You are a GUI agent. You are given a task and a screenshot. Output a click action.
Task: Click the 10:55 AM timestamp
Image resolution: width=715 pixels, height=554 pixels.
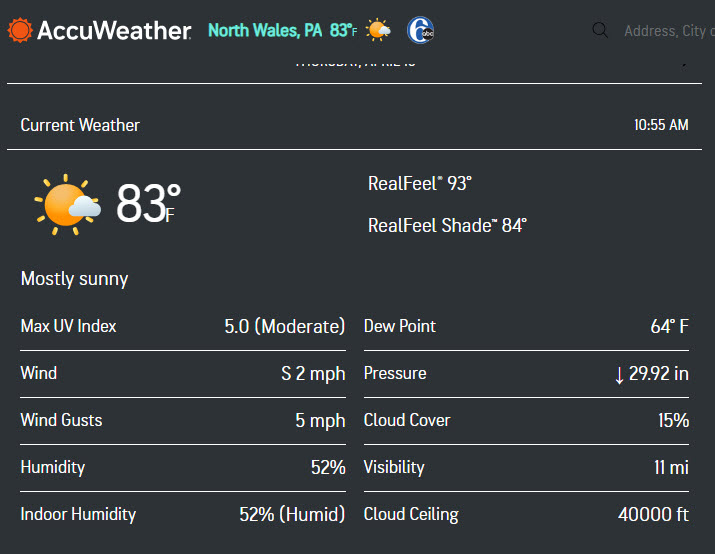pos(661,125)
